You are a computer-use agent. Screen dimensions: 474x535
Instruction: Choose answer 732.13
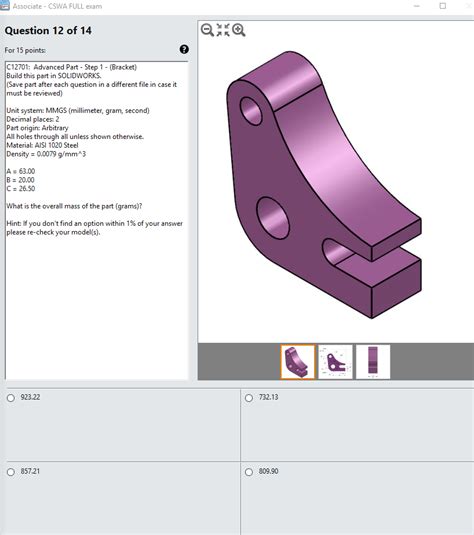(x=249, y=398)
